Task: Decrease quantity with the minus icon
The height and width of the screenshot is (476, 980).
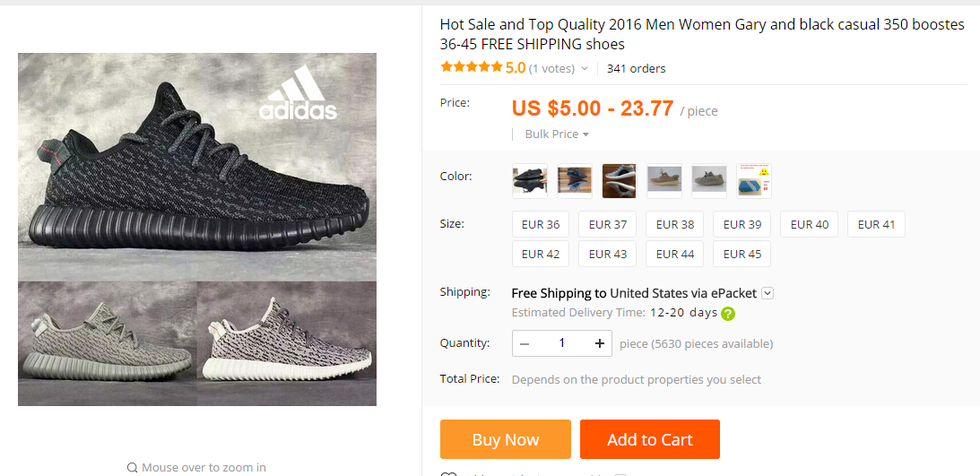Action: tap(525, 343)
